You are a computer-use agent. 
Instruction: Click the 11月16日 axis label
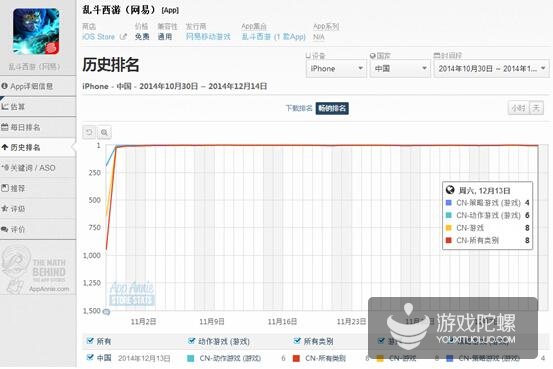(282, 321)
